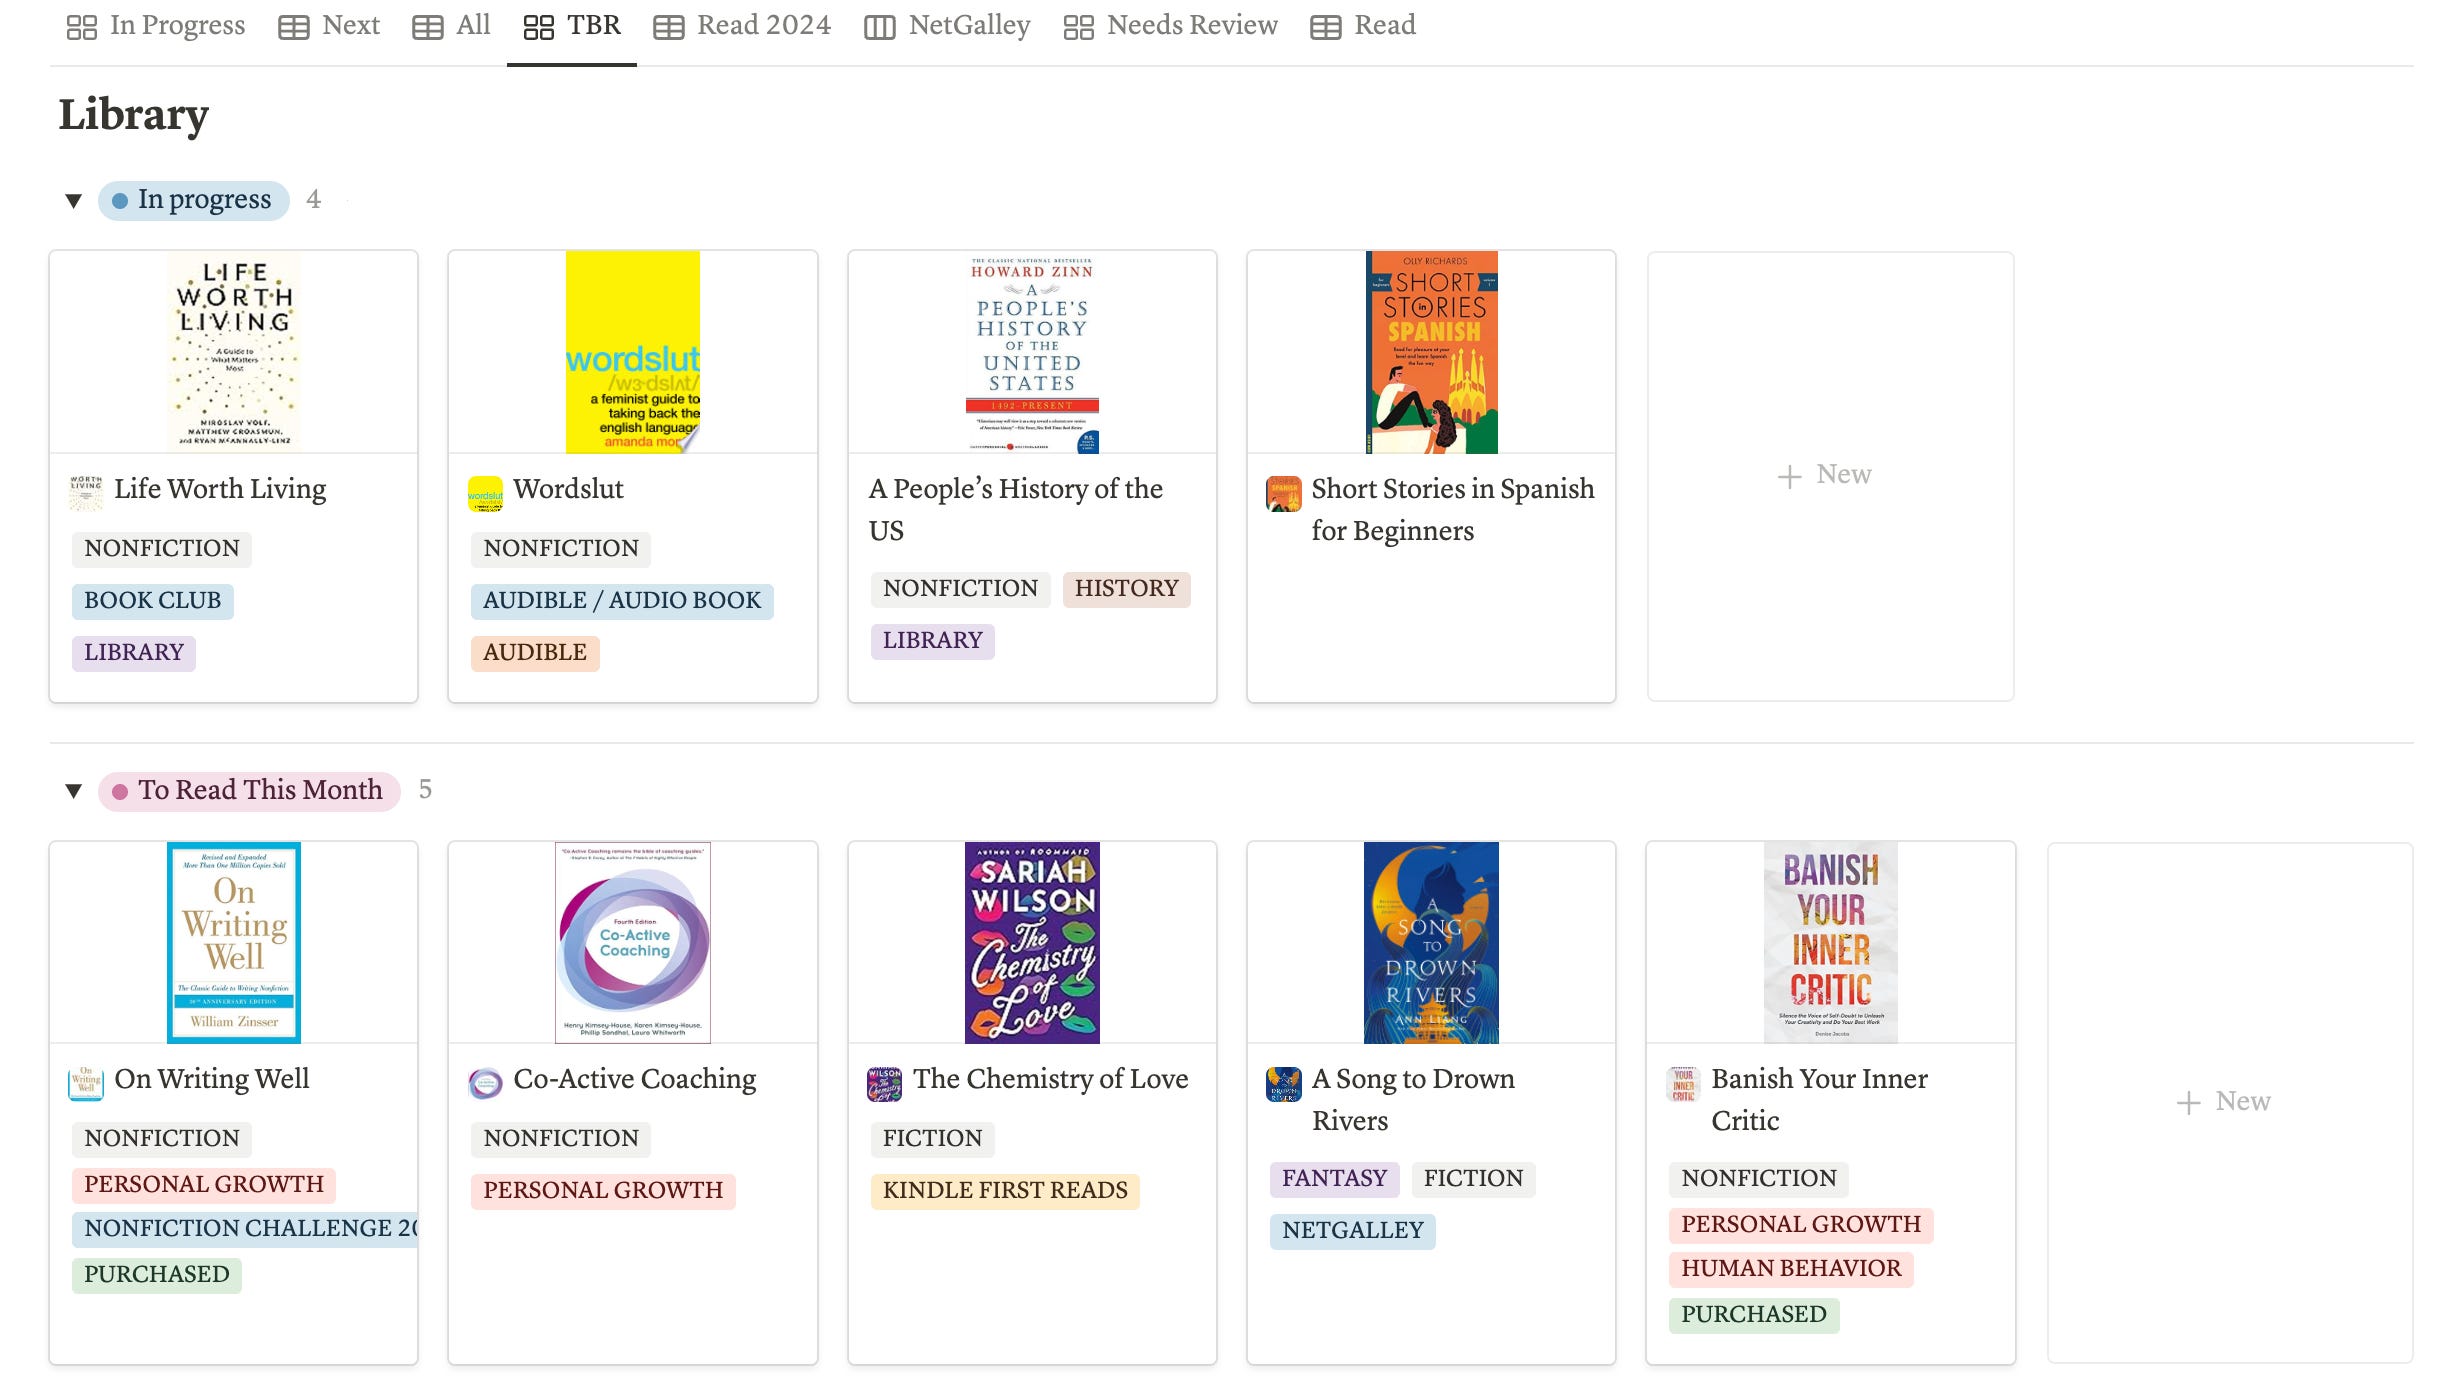Viewport: 2458px width, 1390px height.
Task: Click NONFICTION tag on Wordslut
Action: (561, 549)
